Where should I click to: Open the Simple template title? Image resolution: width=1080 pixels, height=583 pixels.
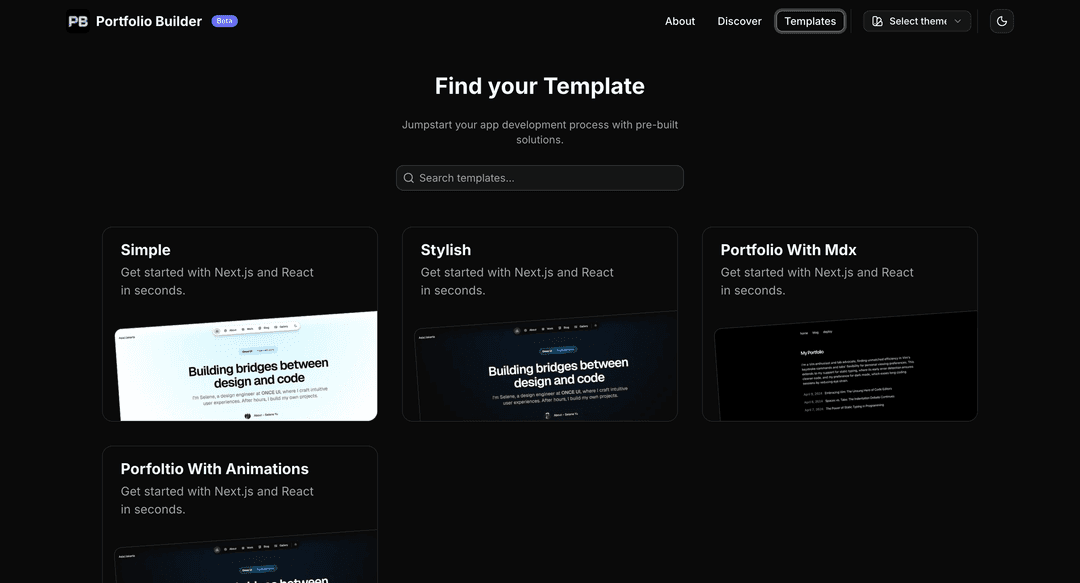146,250
